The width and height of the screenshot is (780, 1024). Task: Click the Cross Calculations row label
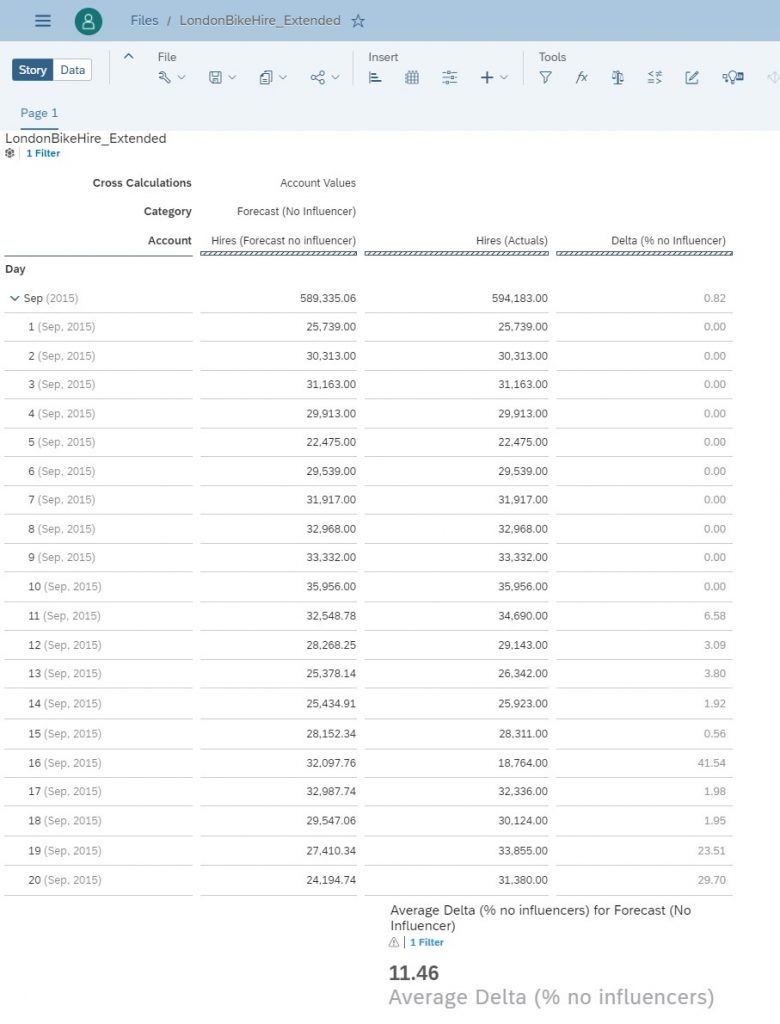142,183
